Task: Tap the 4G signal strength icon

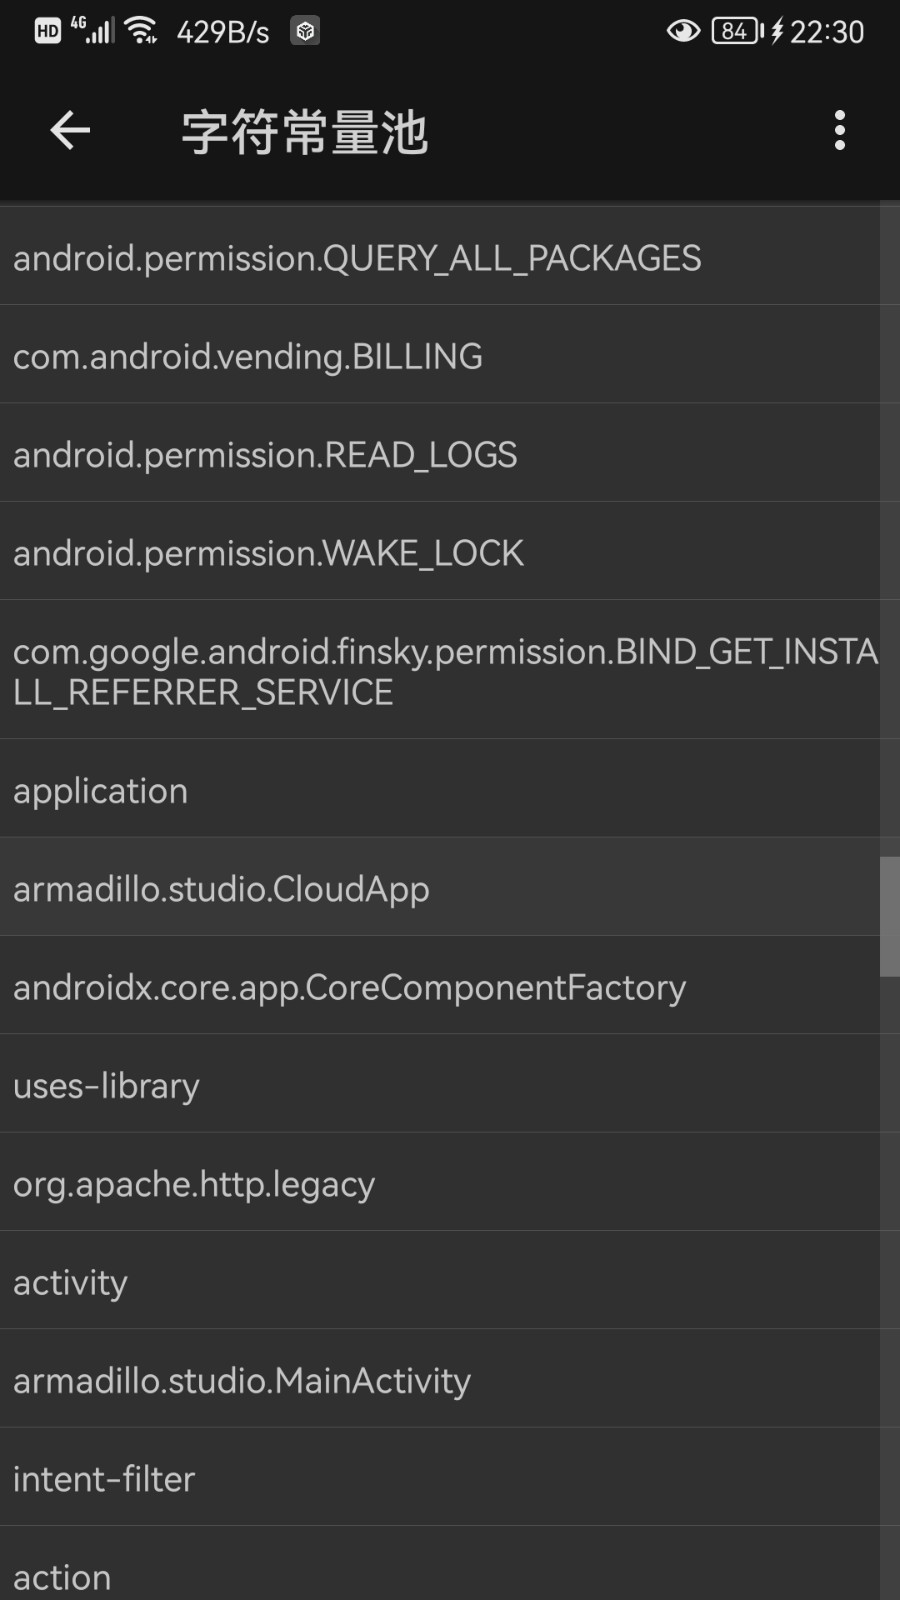Action: (94, 31)
